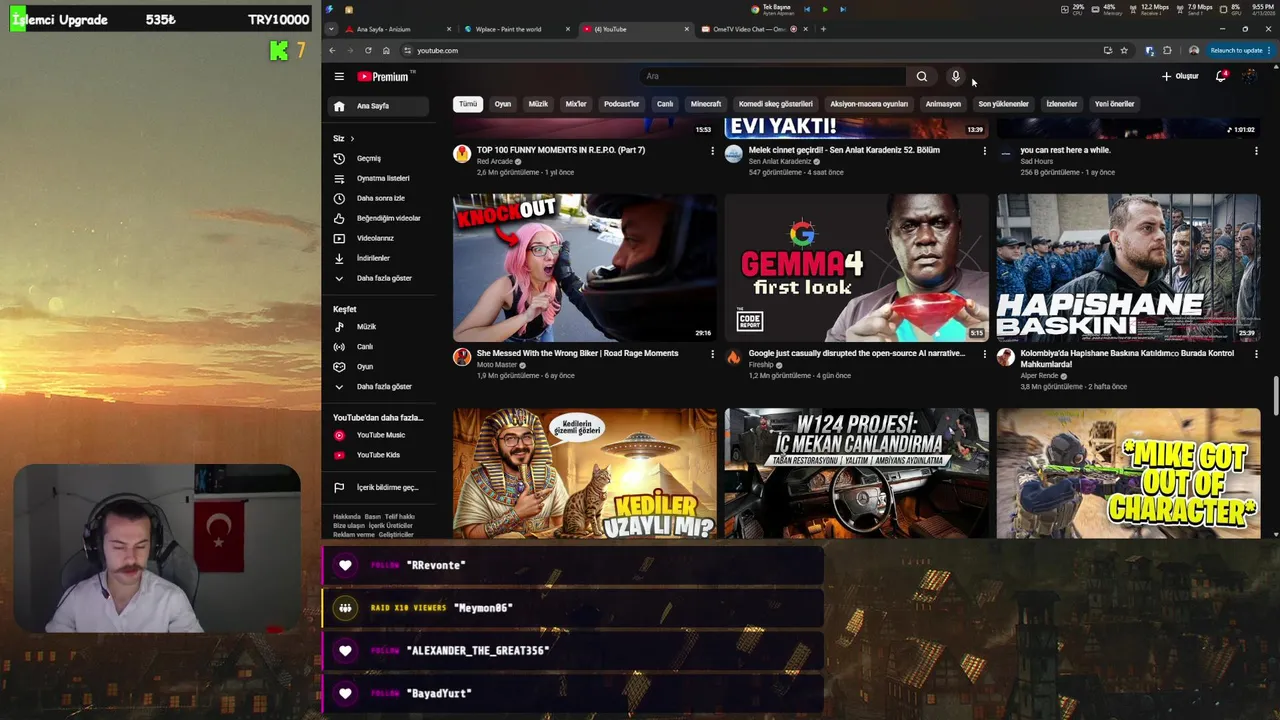
Task: Switch to the OmeTV Video Chat tab
Action: pyautogui.click(x=754, y=29)
